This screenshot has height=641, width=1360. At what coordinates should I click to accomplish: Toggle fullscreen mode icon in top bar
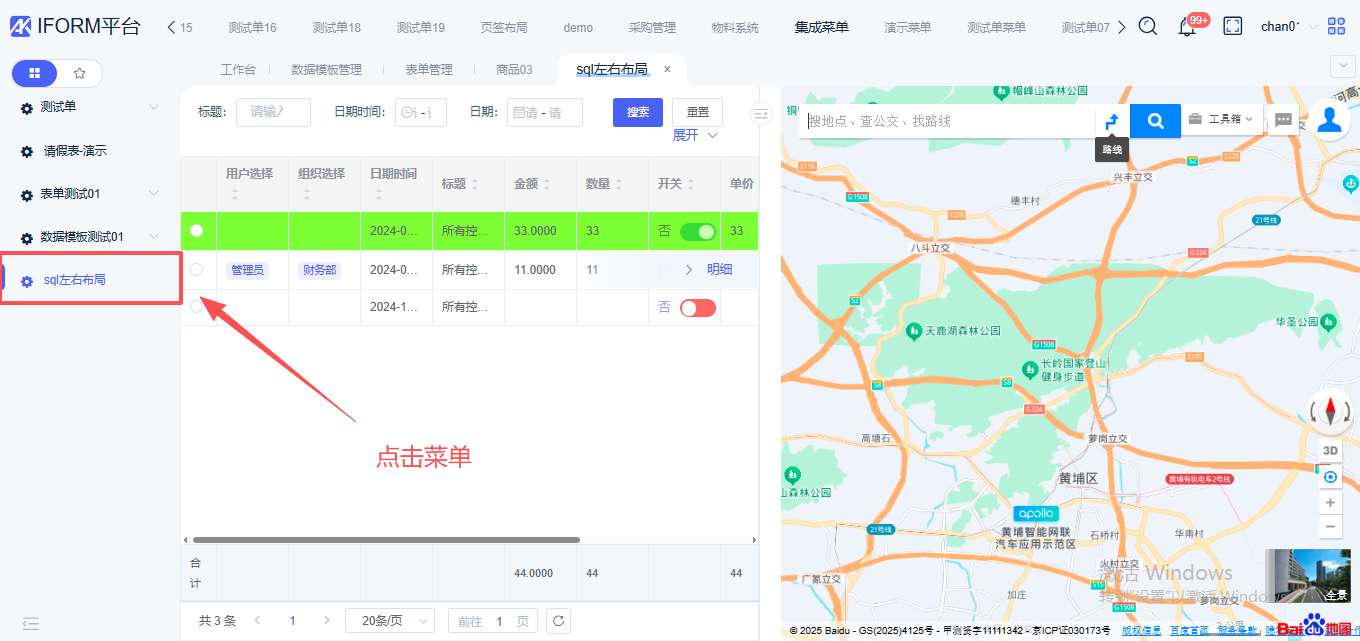(1233, 27)
